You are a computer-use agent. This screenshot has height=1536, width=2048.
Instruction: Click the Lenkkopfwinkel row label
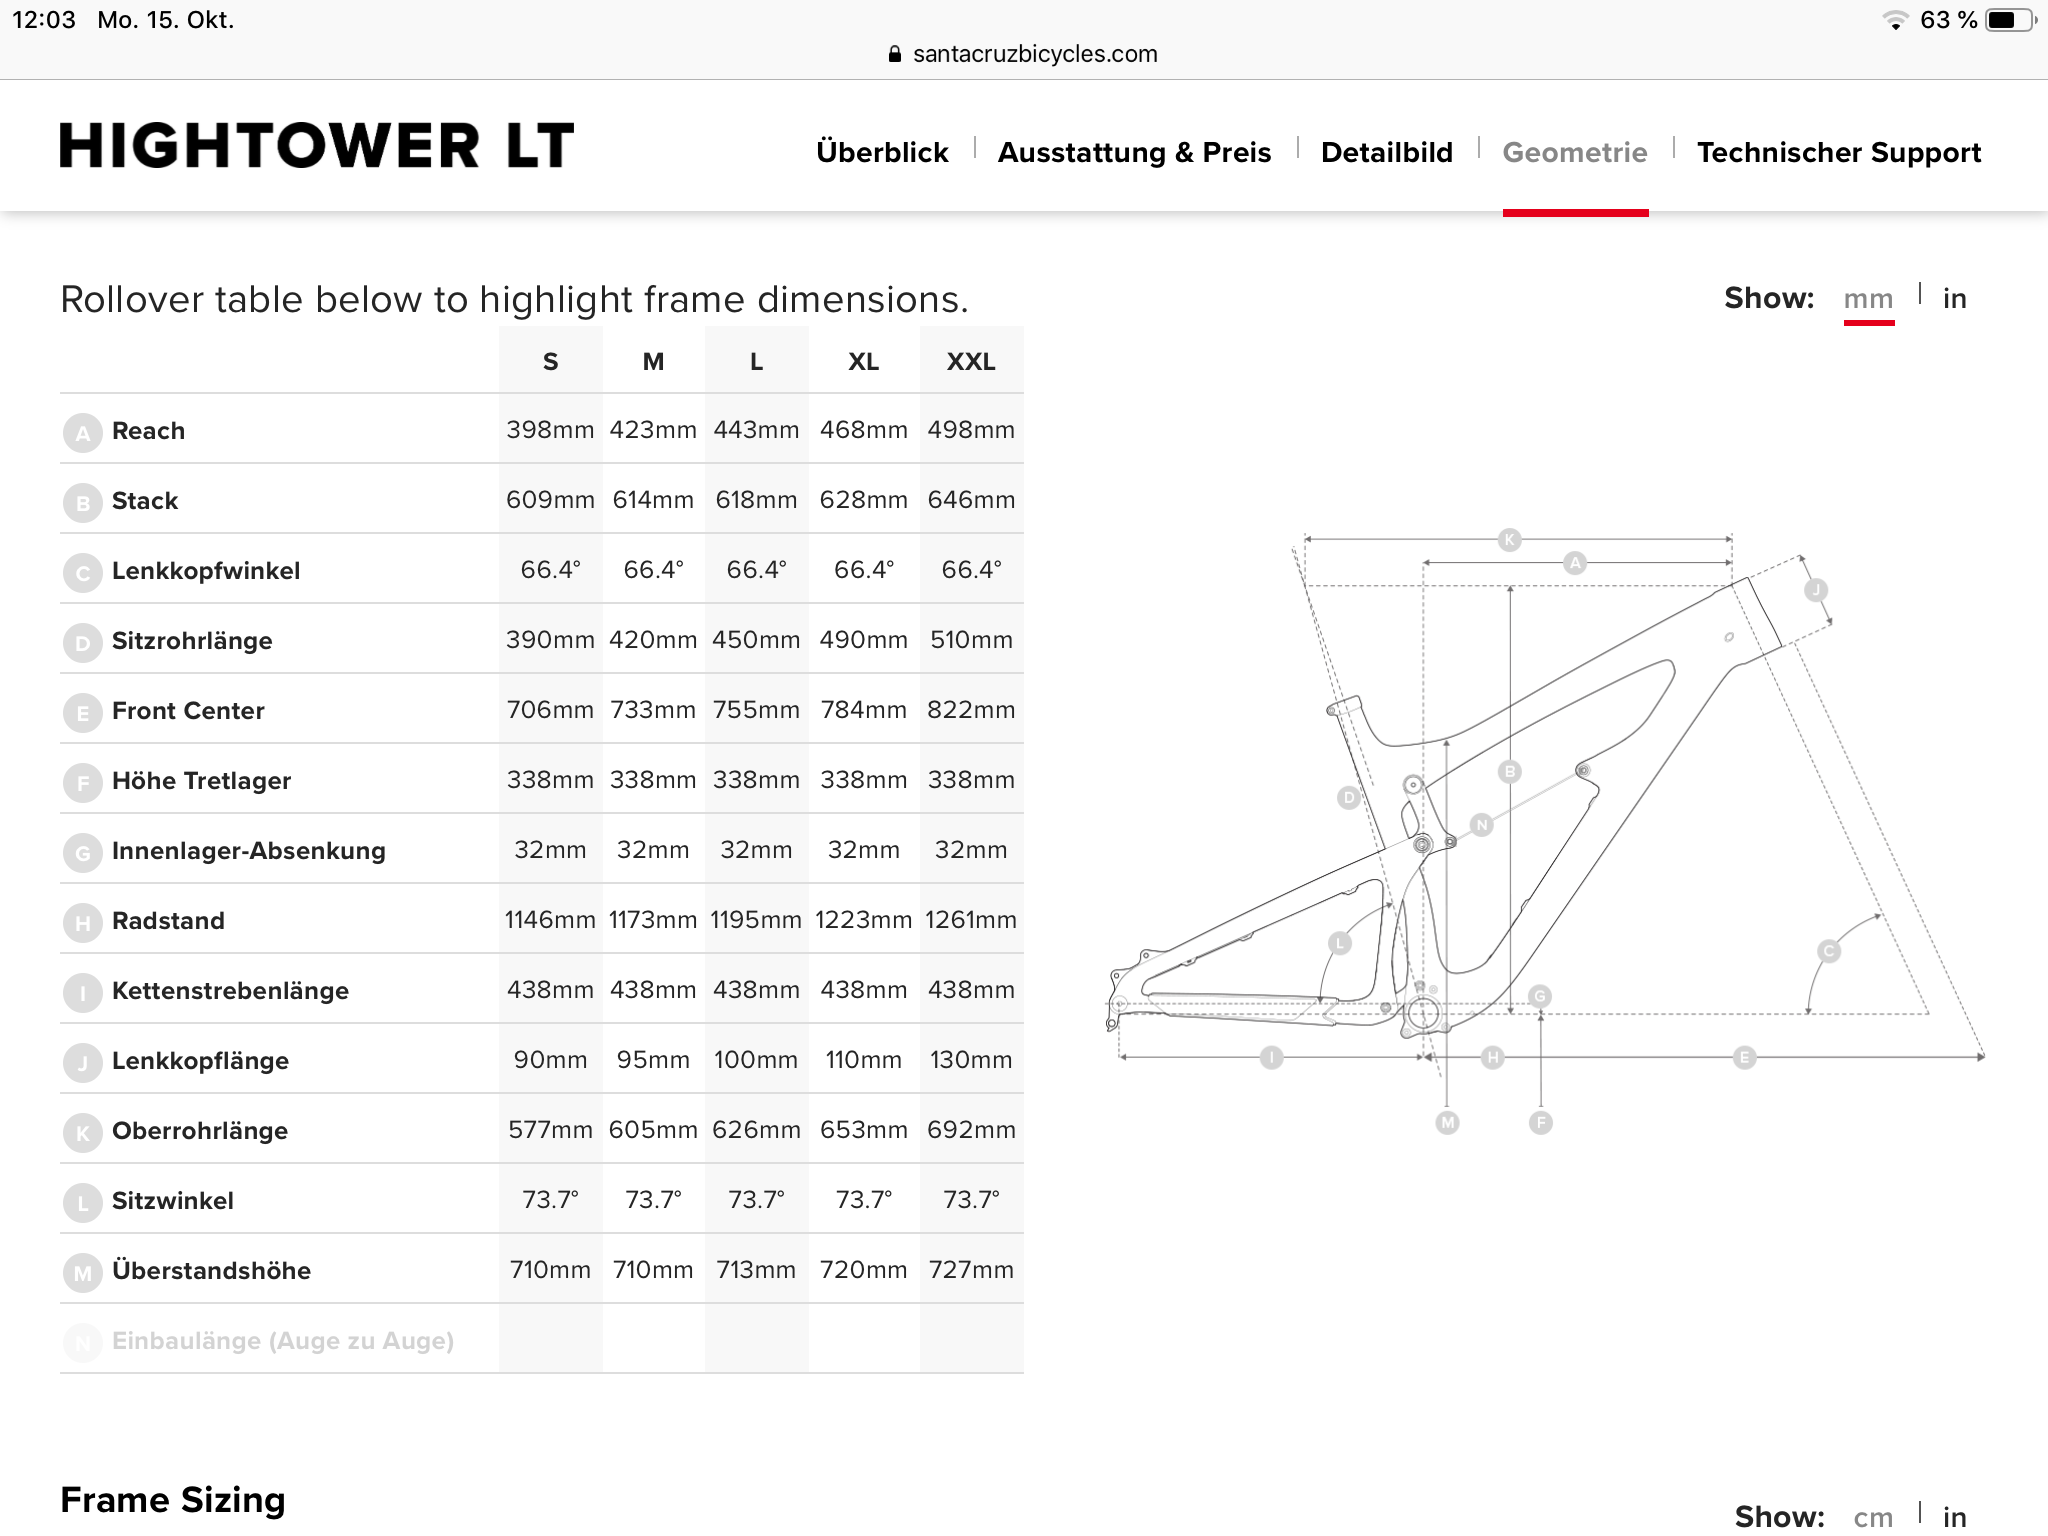point(206,571)
